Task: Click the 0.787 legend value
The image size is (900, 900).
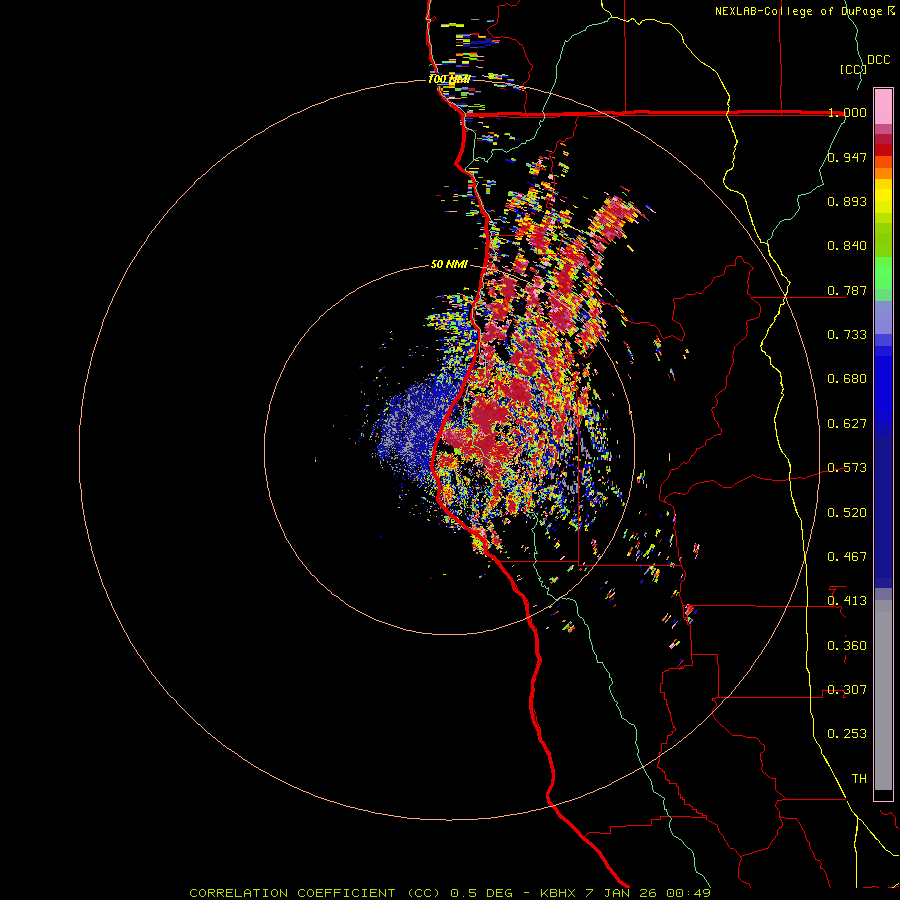Action: pos(847,290)
